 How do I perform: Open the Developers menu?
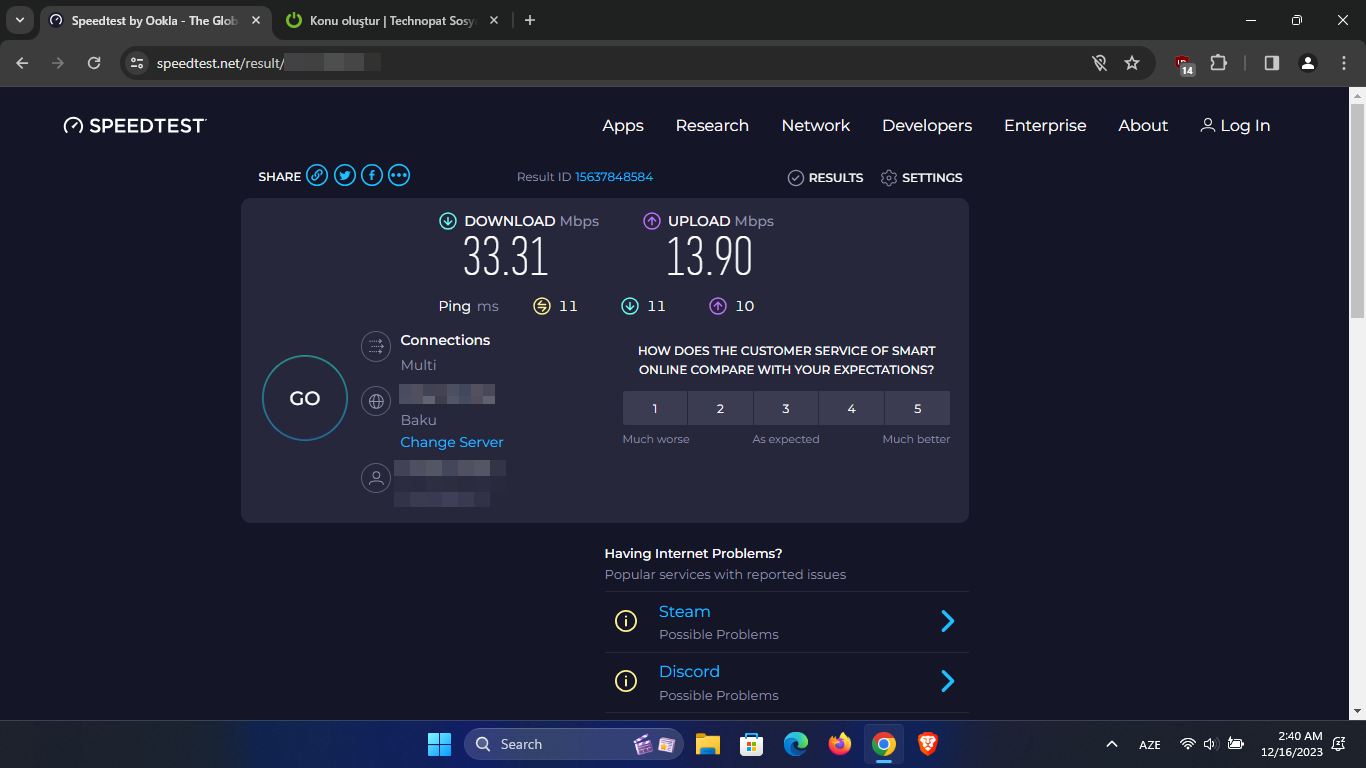(927, 125)
